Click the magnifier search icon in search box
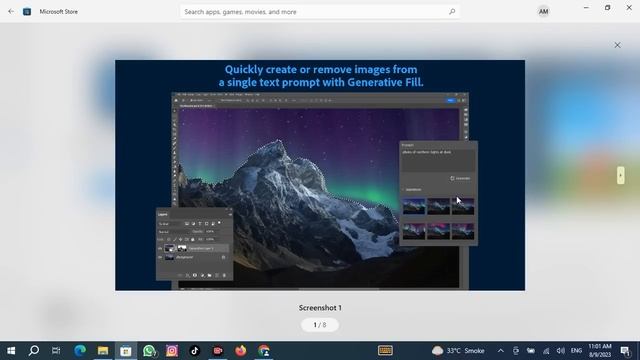 [452, 12]
